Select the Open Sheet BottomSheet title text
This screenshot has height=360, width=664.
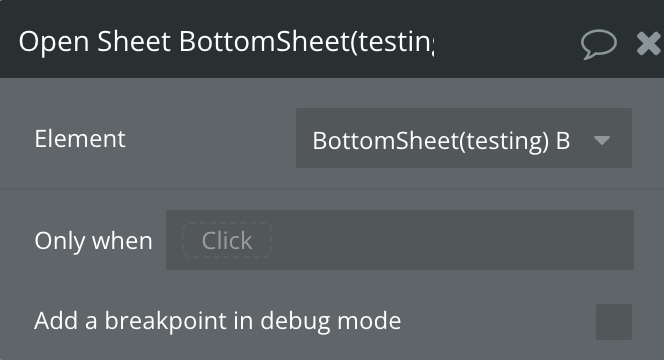point(227,42)
